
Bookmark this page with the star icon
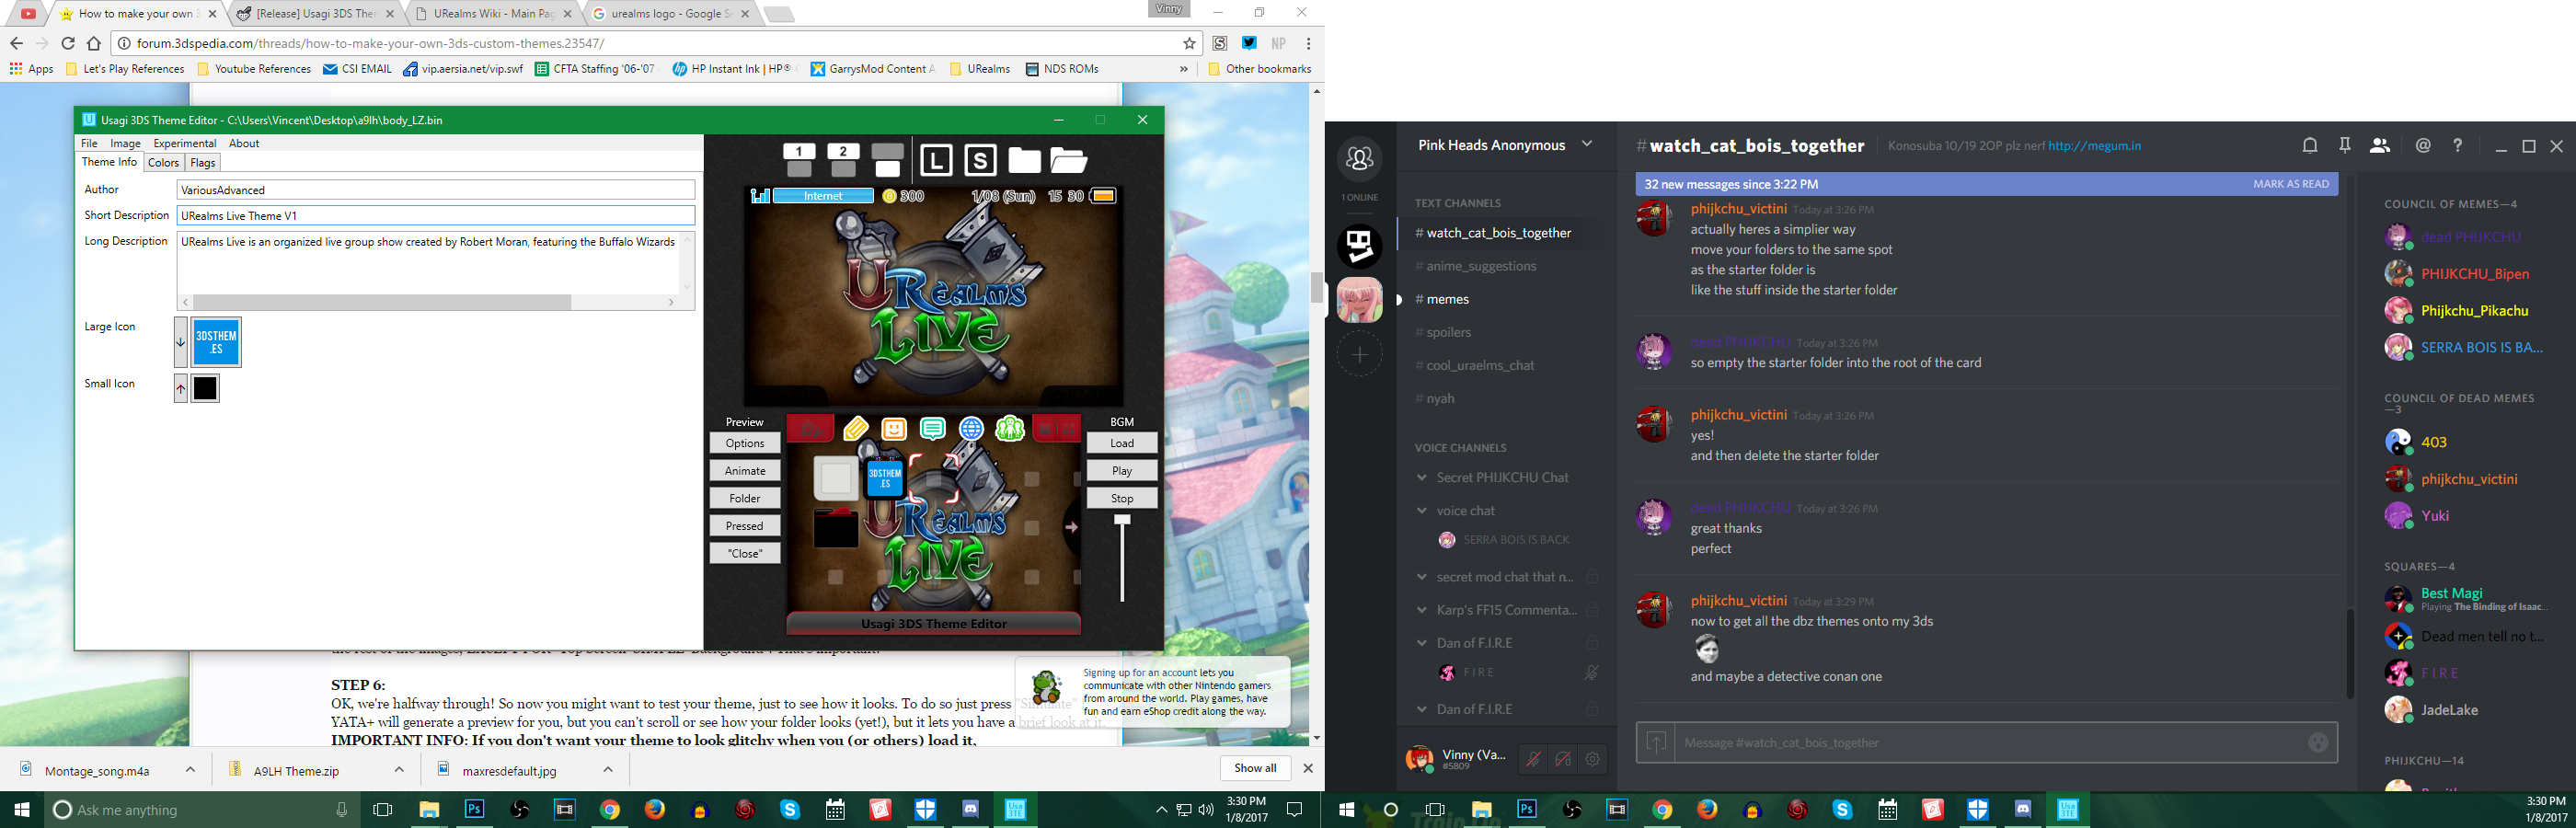pos(1189,43)
